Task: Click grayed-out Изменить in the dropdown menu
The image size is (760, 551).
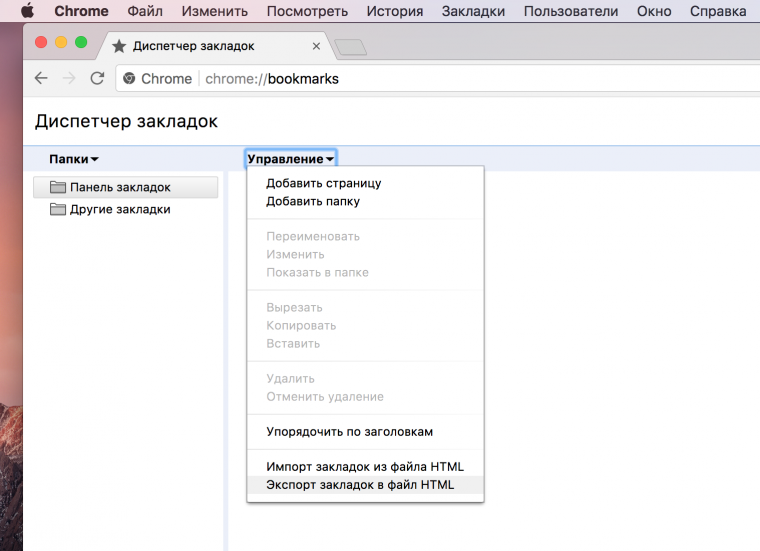Action: (x=365, y=254)
